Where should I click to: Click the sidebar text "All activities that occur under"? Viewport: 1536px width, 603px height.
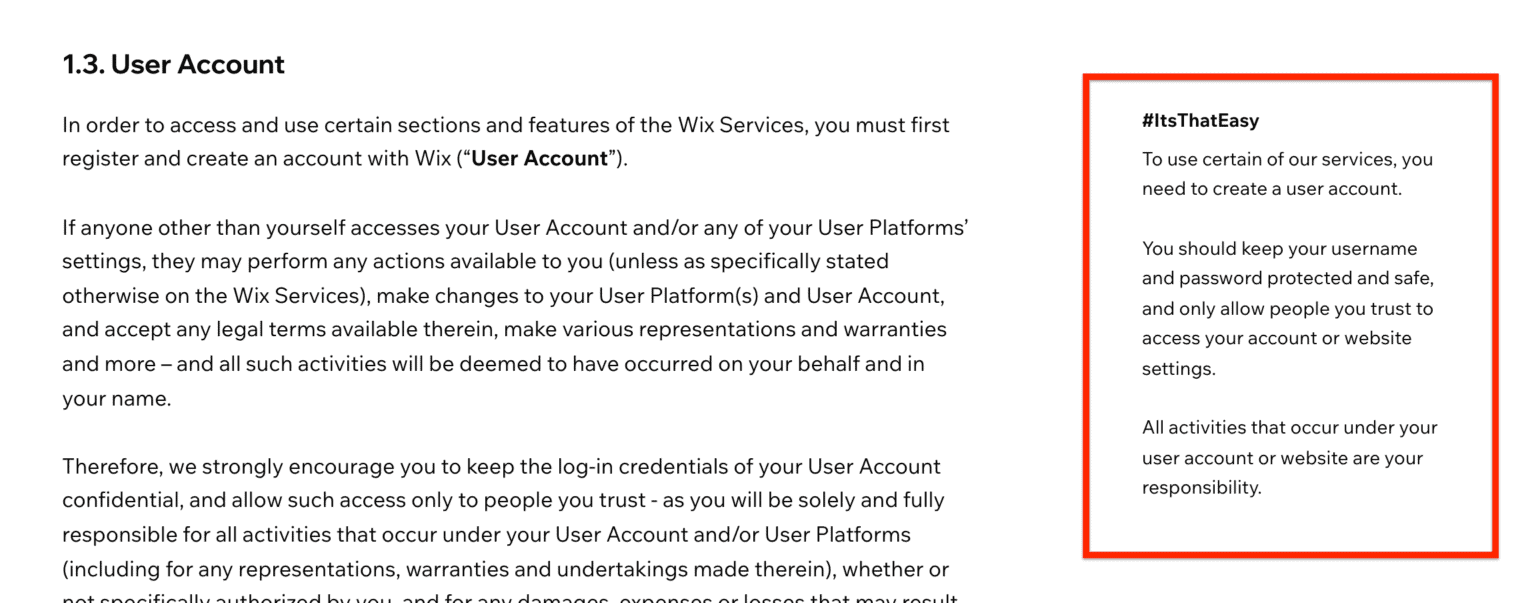coord(1290,458)
